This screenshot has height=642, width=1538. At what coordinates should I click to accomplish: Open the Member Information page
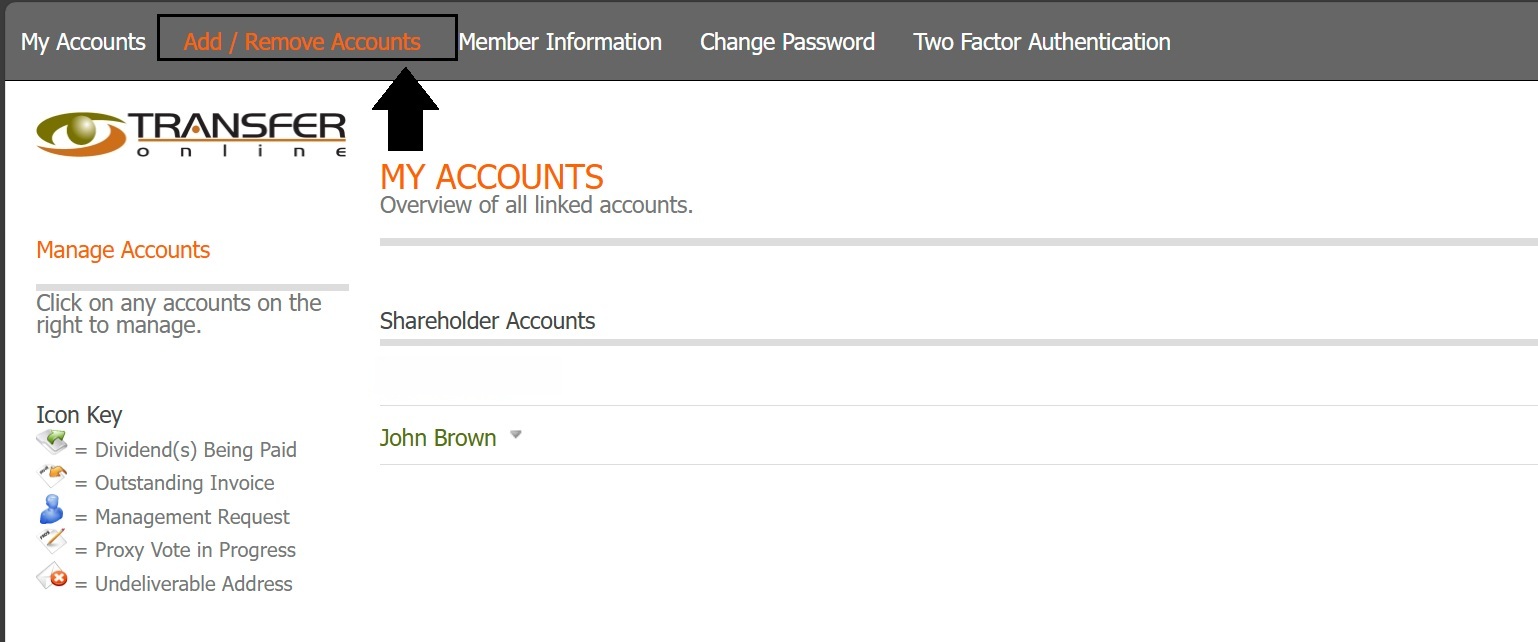click(x=560, y=42)
